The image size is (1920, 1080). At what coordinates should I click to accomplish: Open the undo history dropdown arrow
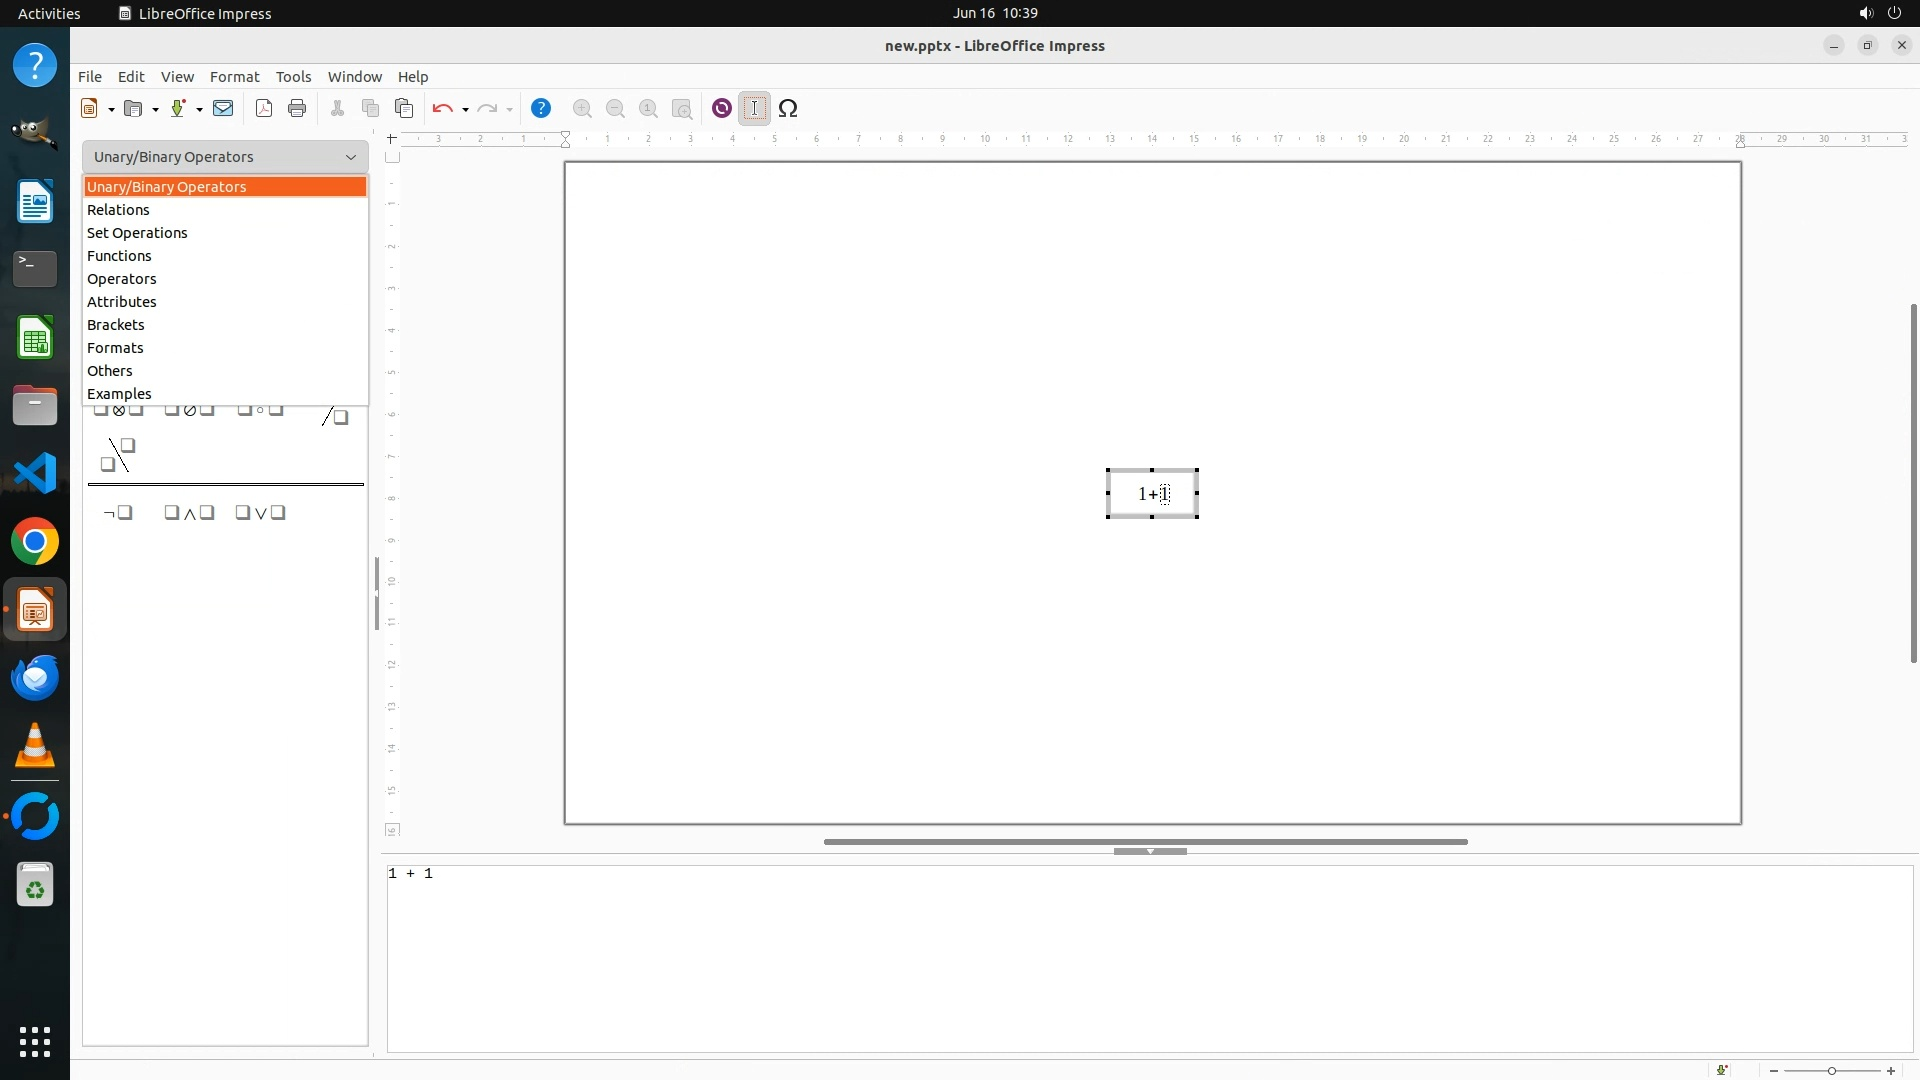point(466,110)
